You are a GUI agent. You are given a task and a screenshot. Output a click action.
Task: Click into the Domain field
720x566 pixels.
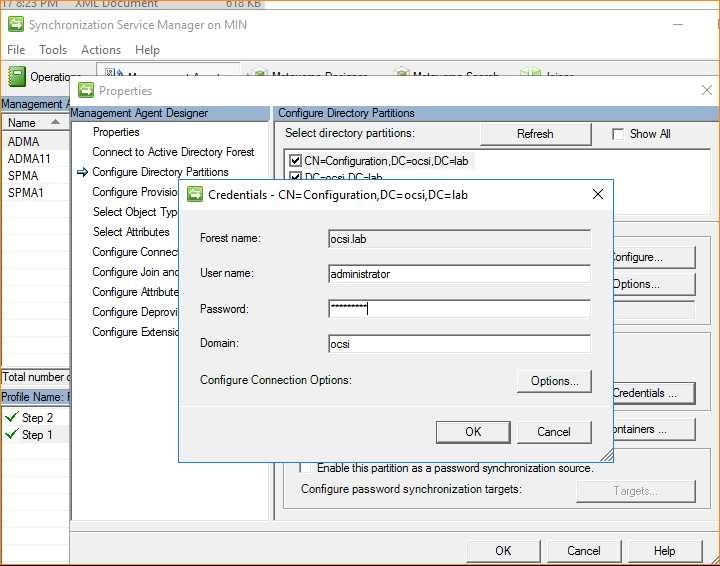[x=459, y=344]
